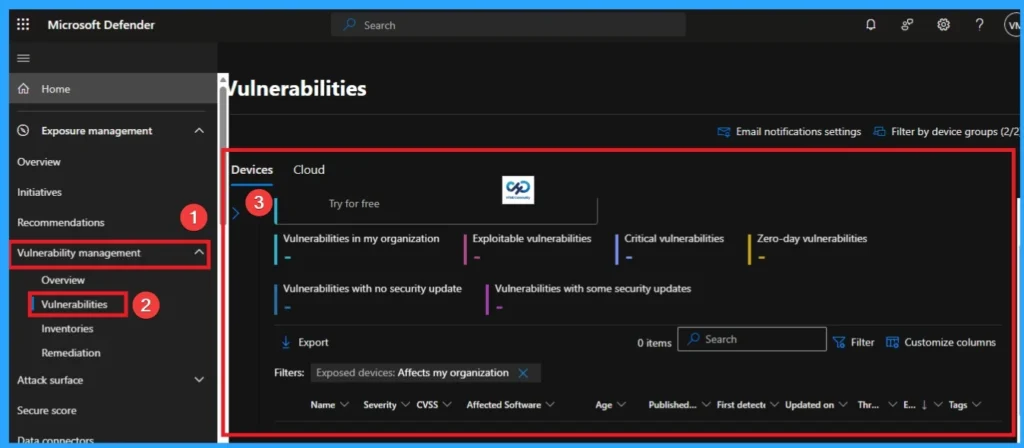Remove the Exposed devices filter chip

tap(522, 373)
